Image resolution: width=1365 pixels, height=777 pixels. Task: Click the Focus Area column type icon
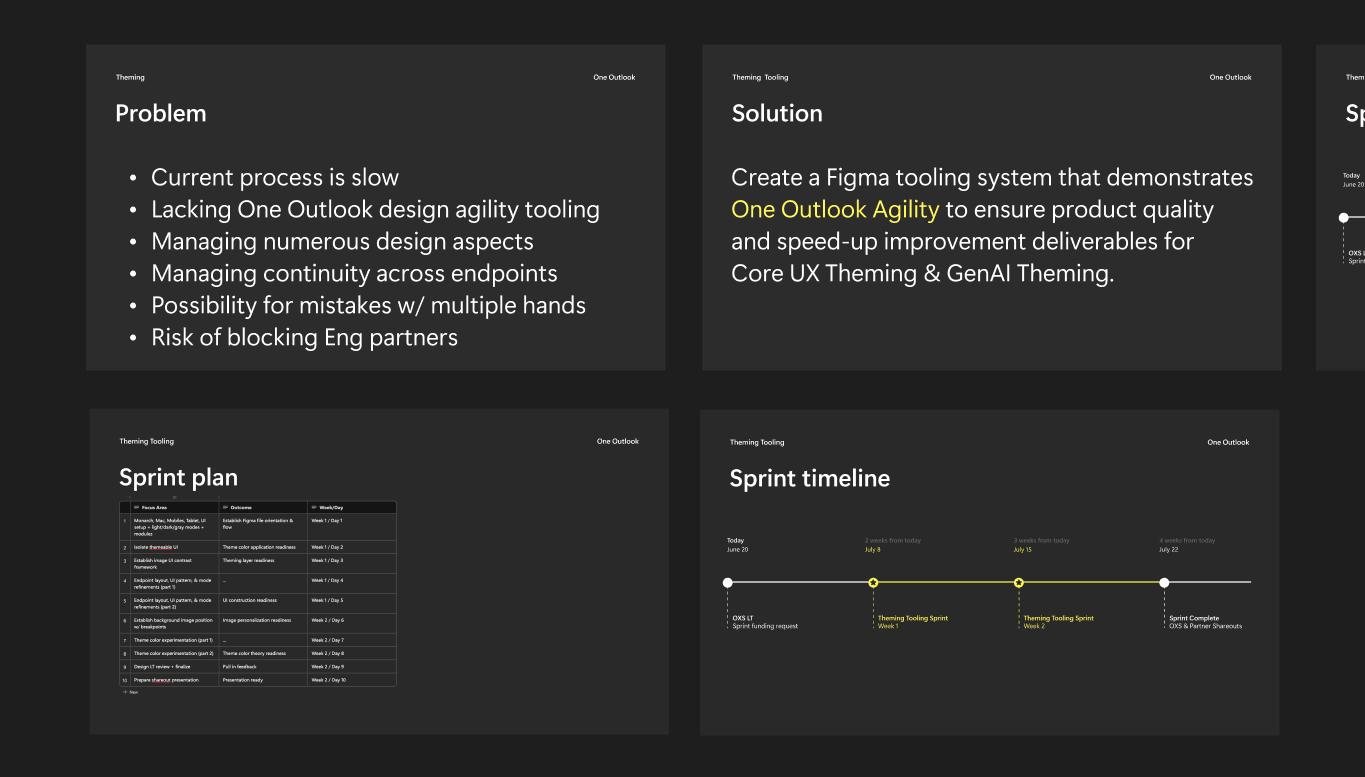click(136, 508)
